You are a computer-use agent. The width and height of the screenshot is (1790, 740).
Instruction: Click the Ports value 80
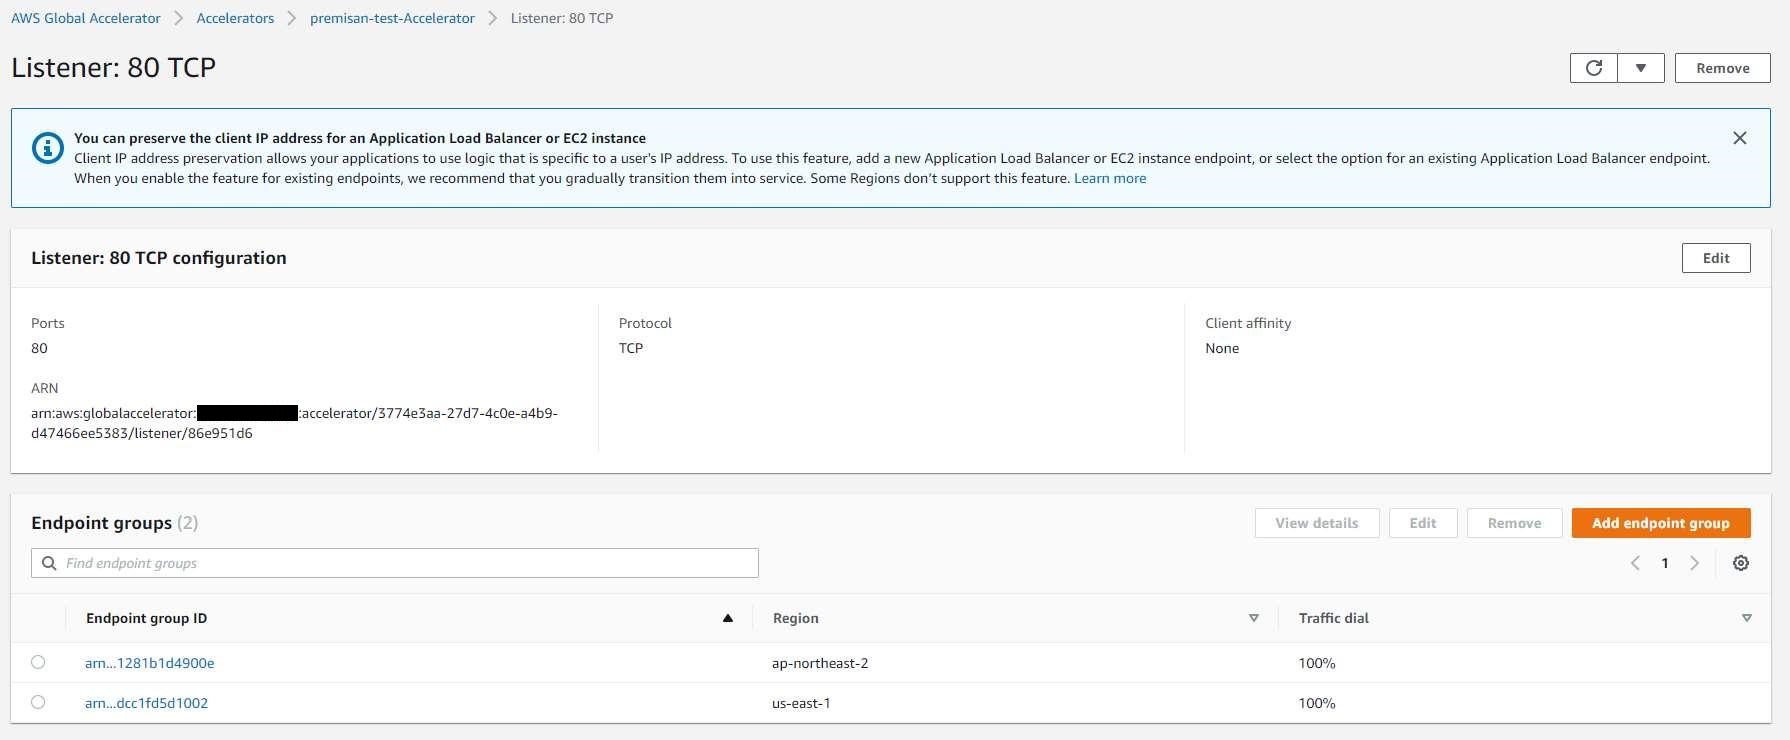pos(39,348)
